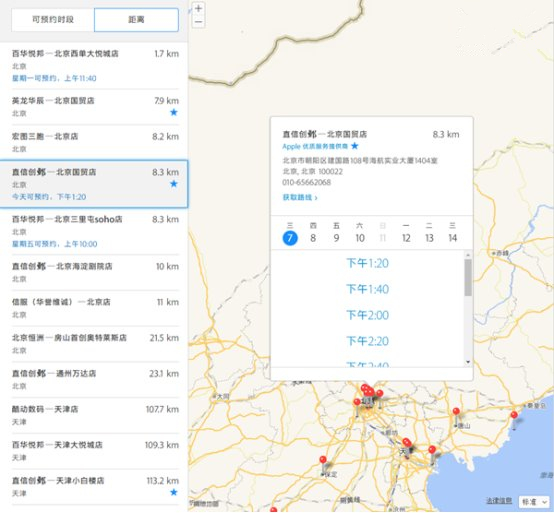
Task: Zoom out on the map with minus button
Action: point(199,22)
